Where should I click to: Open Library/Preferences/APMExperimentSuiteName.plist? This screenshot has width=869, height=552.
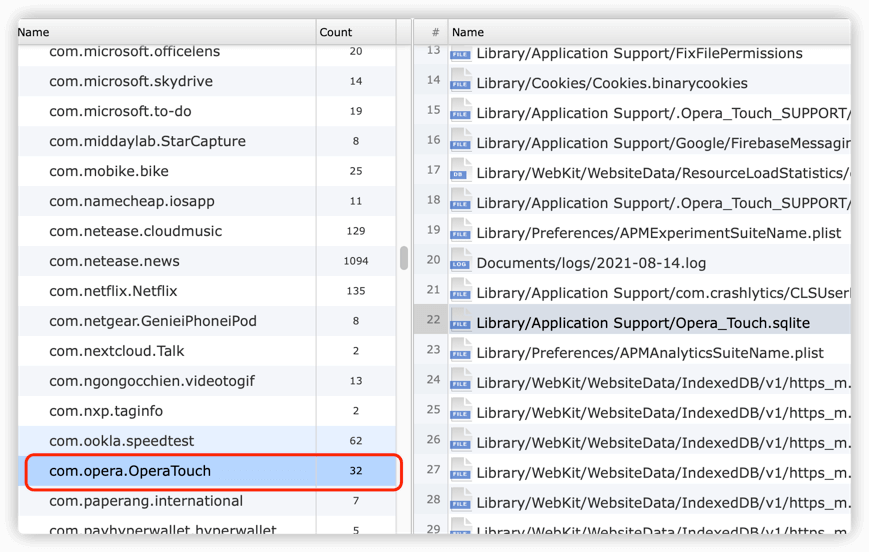659,233
